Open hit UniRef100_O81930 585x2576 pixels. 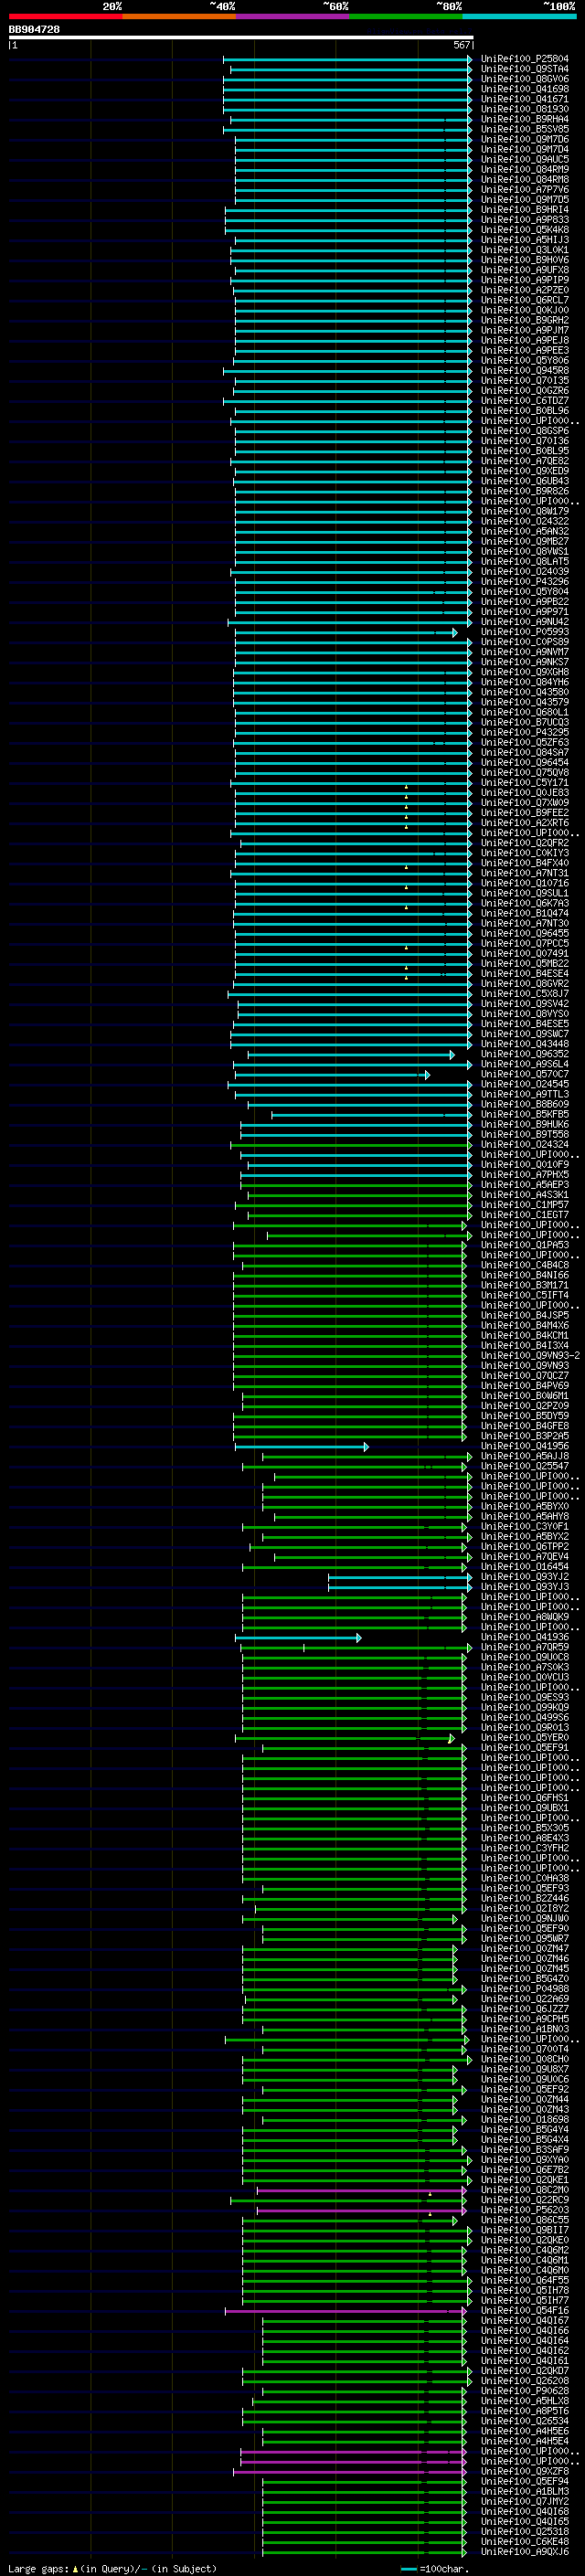coord(524,109)
